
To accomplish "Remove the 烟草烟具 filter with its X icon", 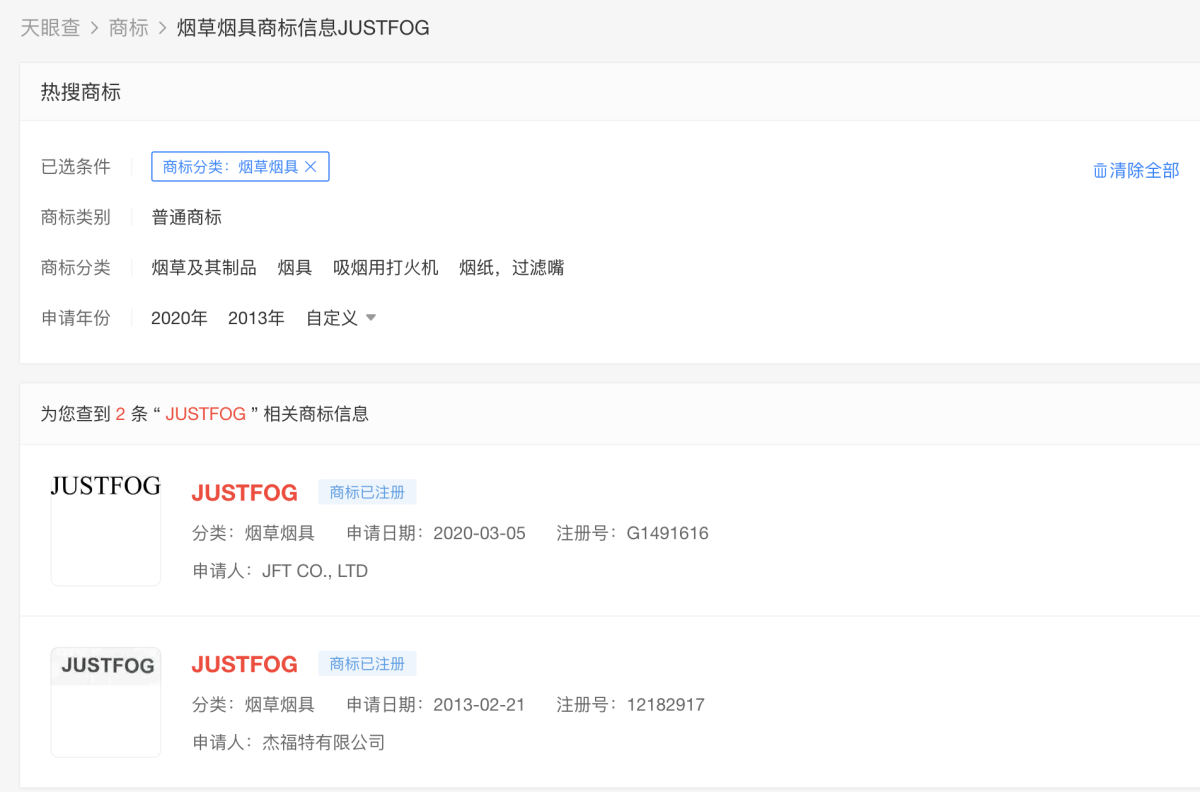I will [310, 167].
